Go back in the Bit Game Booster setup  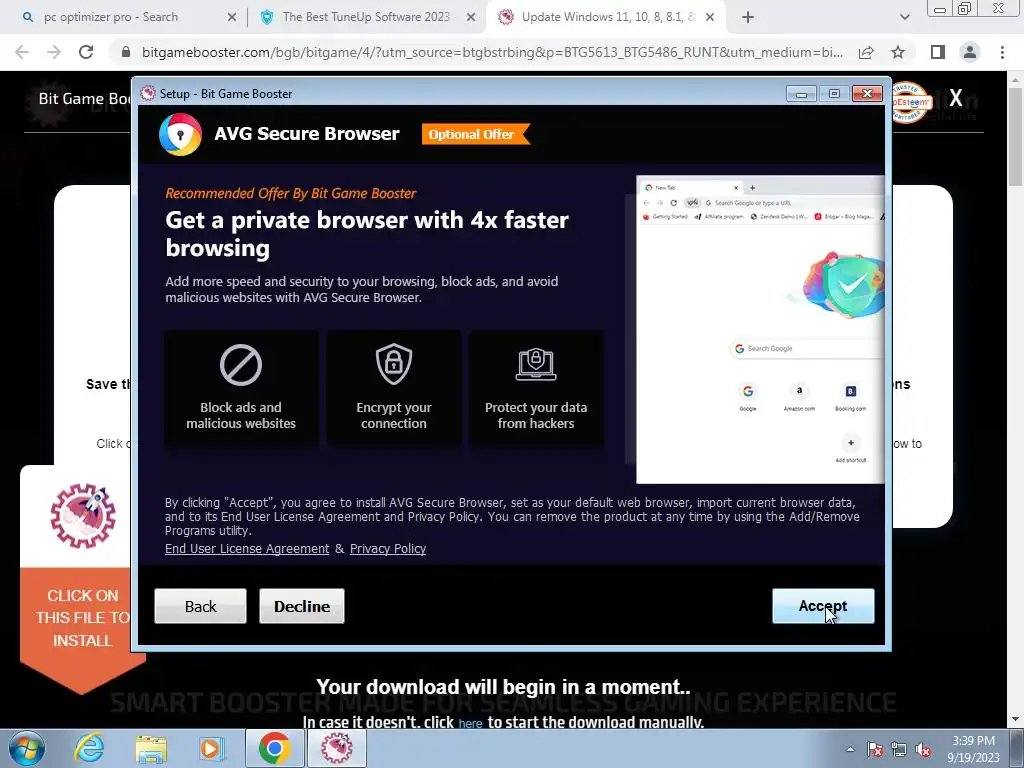tap(200, 606)
